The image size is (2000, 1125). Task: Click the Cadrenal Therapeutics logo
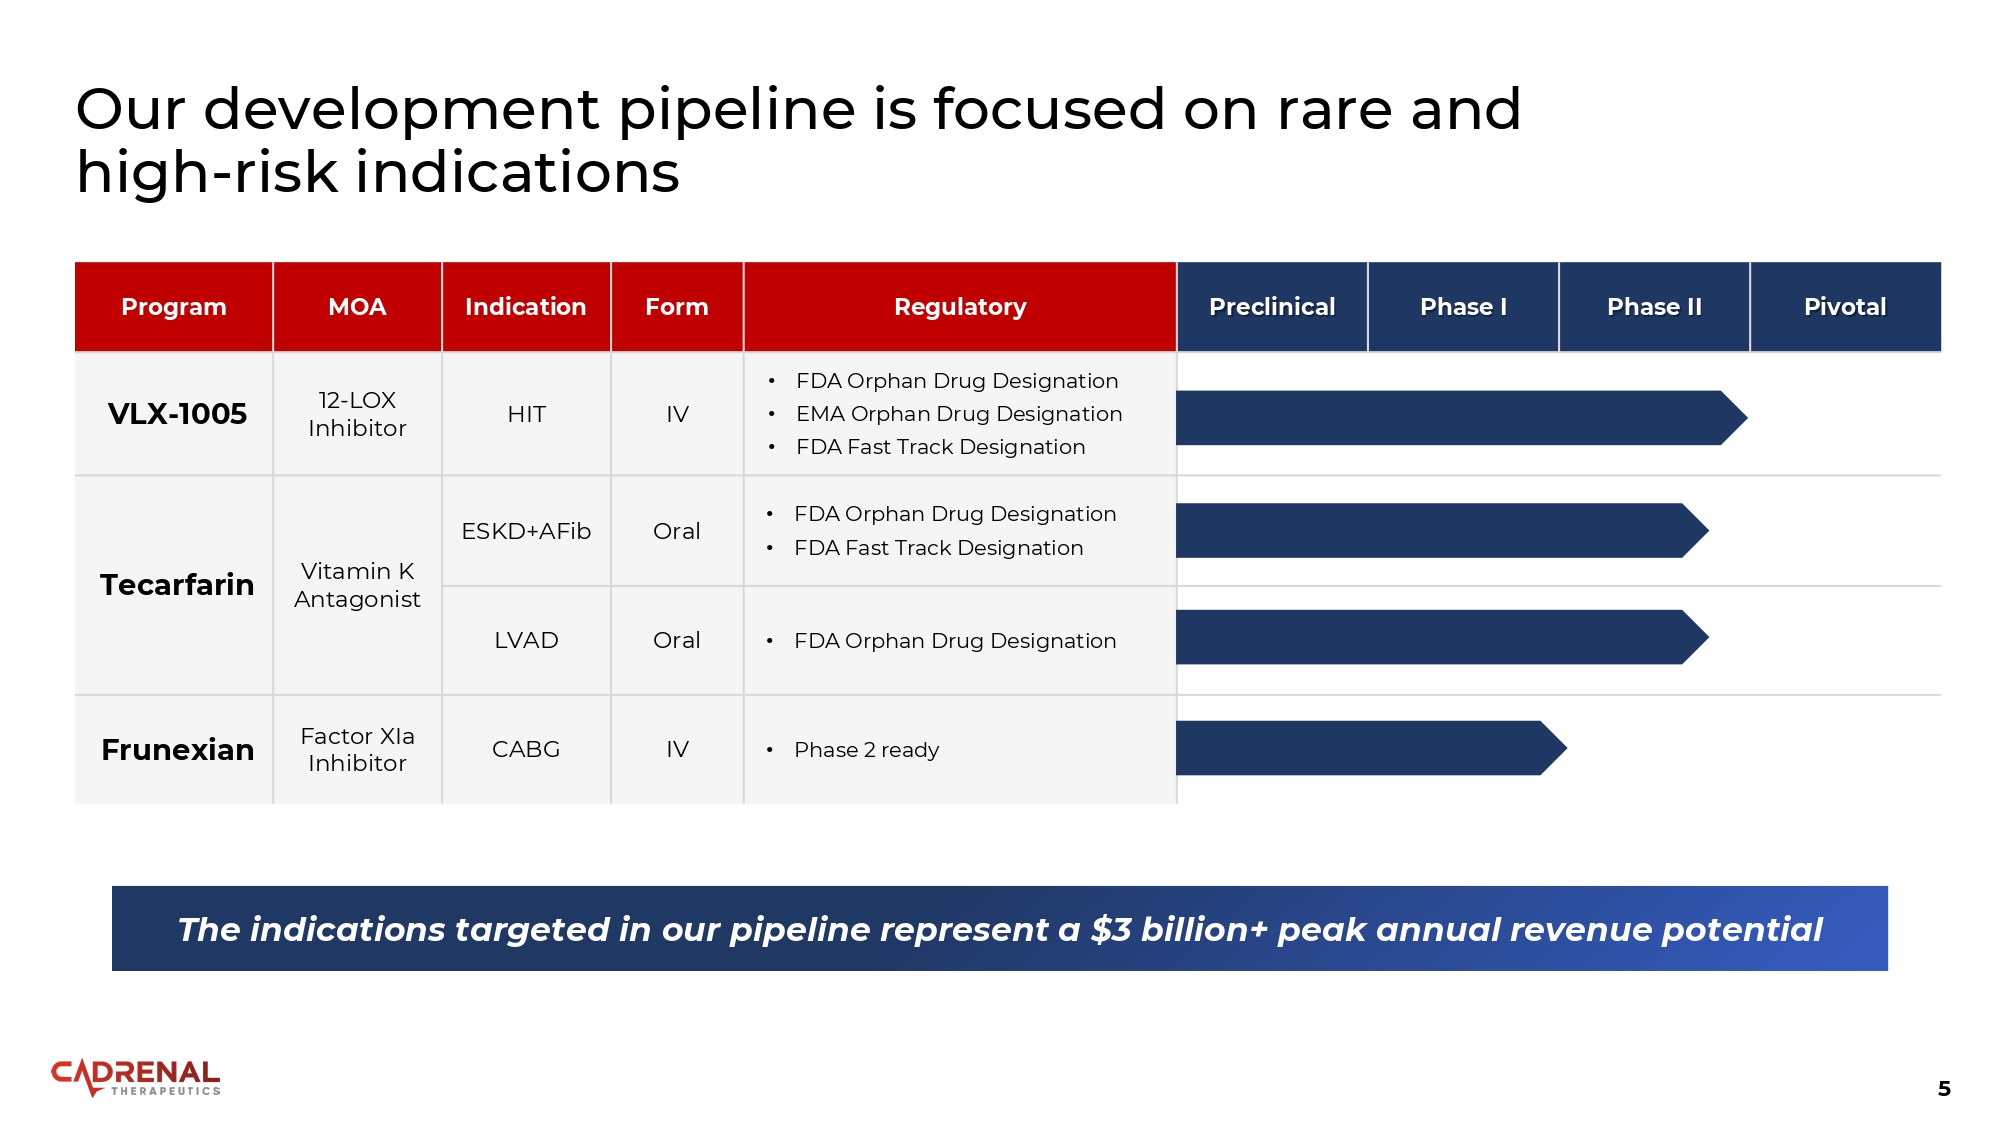coord(136,1077)
